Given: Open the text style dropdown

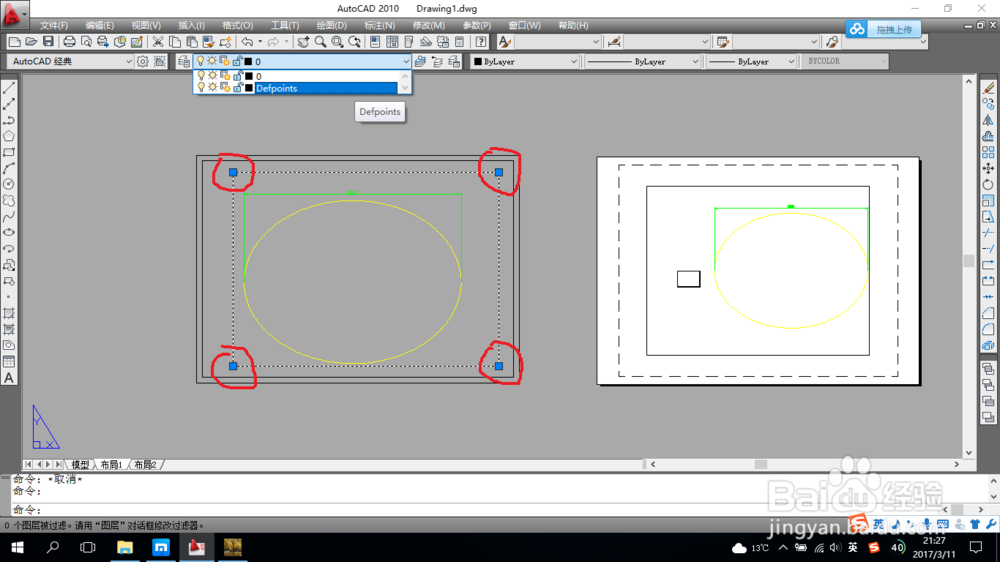Looking at the screenshot, I should [x=596, y=42].
